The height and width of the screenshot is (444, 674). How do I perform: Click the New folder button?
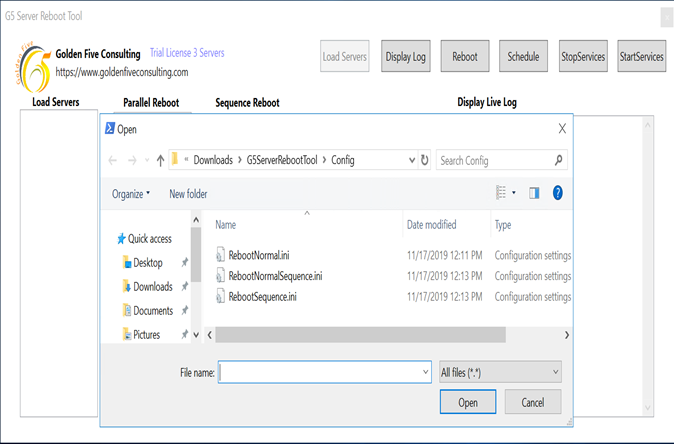coord(188,194)
